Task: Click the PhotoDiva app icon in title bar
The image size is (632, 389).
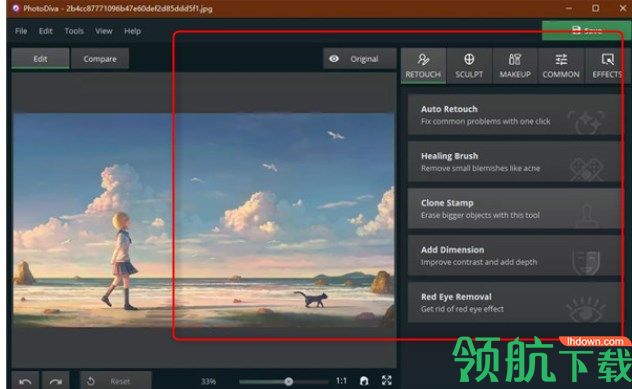Action: [x=16, y=8]
